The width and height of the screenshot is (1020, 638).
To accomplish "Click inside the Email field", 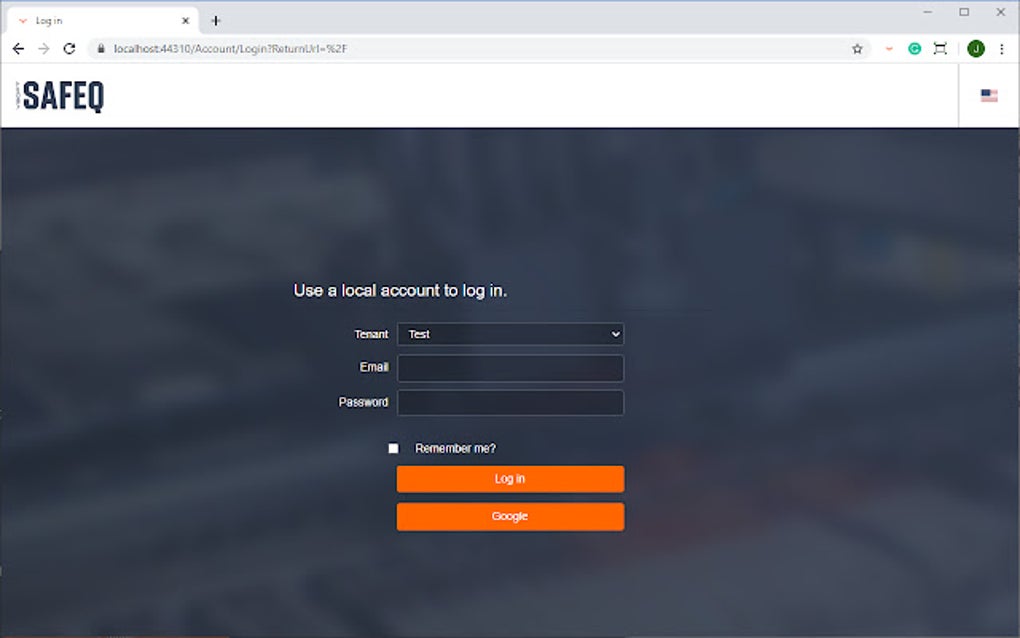I will 510,368.
